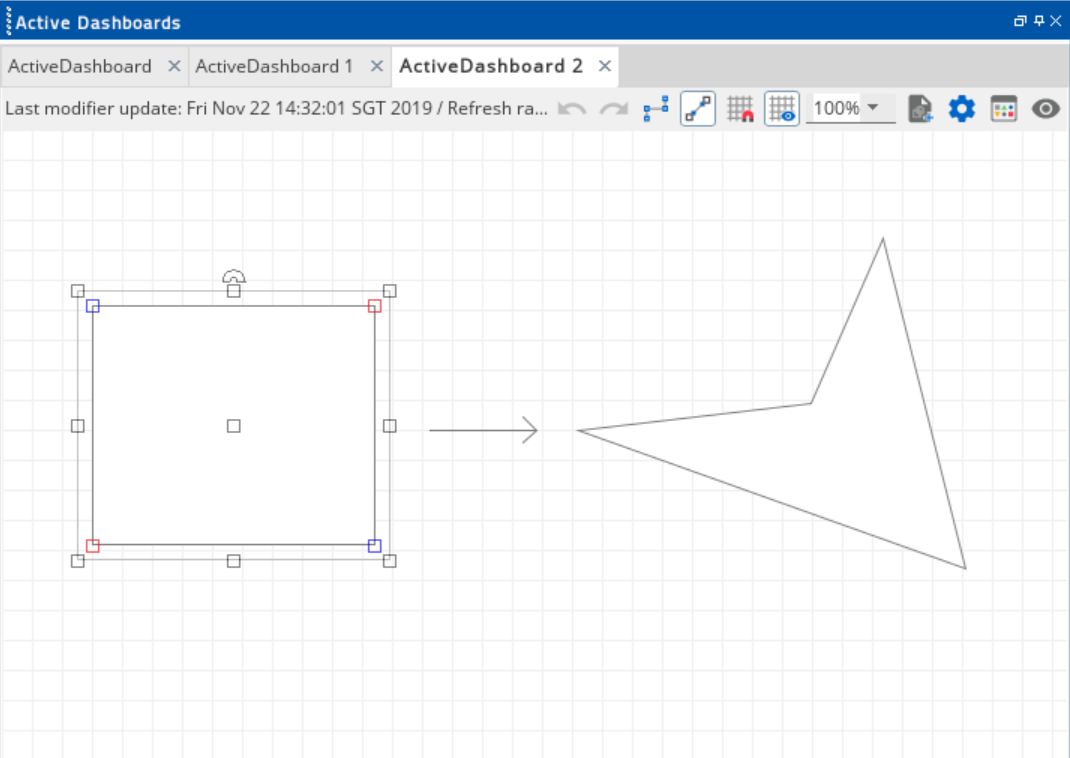Click the add document page icon
1070x758 pixels.
coord(920,109)
